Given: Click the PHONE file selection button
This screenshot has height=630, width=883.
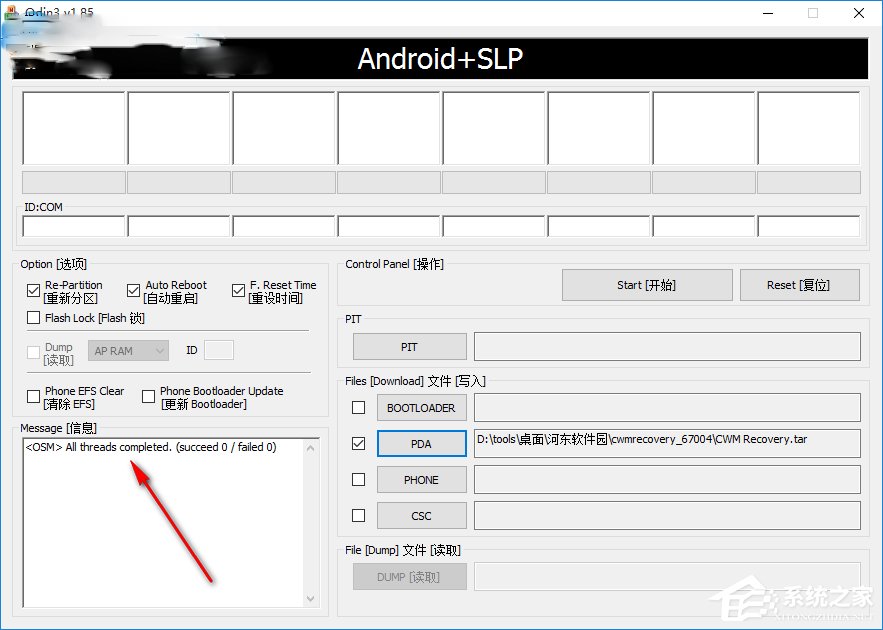Looking at the screenshot, I should [421, 479].
